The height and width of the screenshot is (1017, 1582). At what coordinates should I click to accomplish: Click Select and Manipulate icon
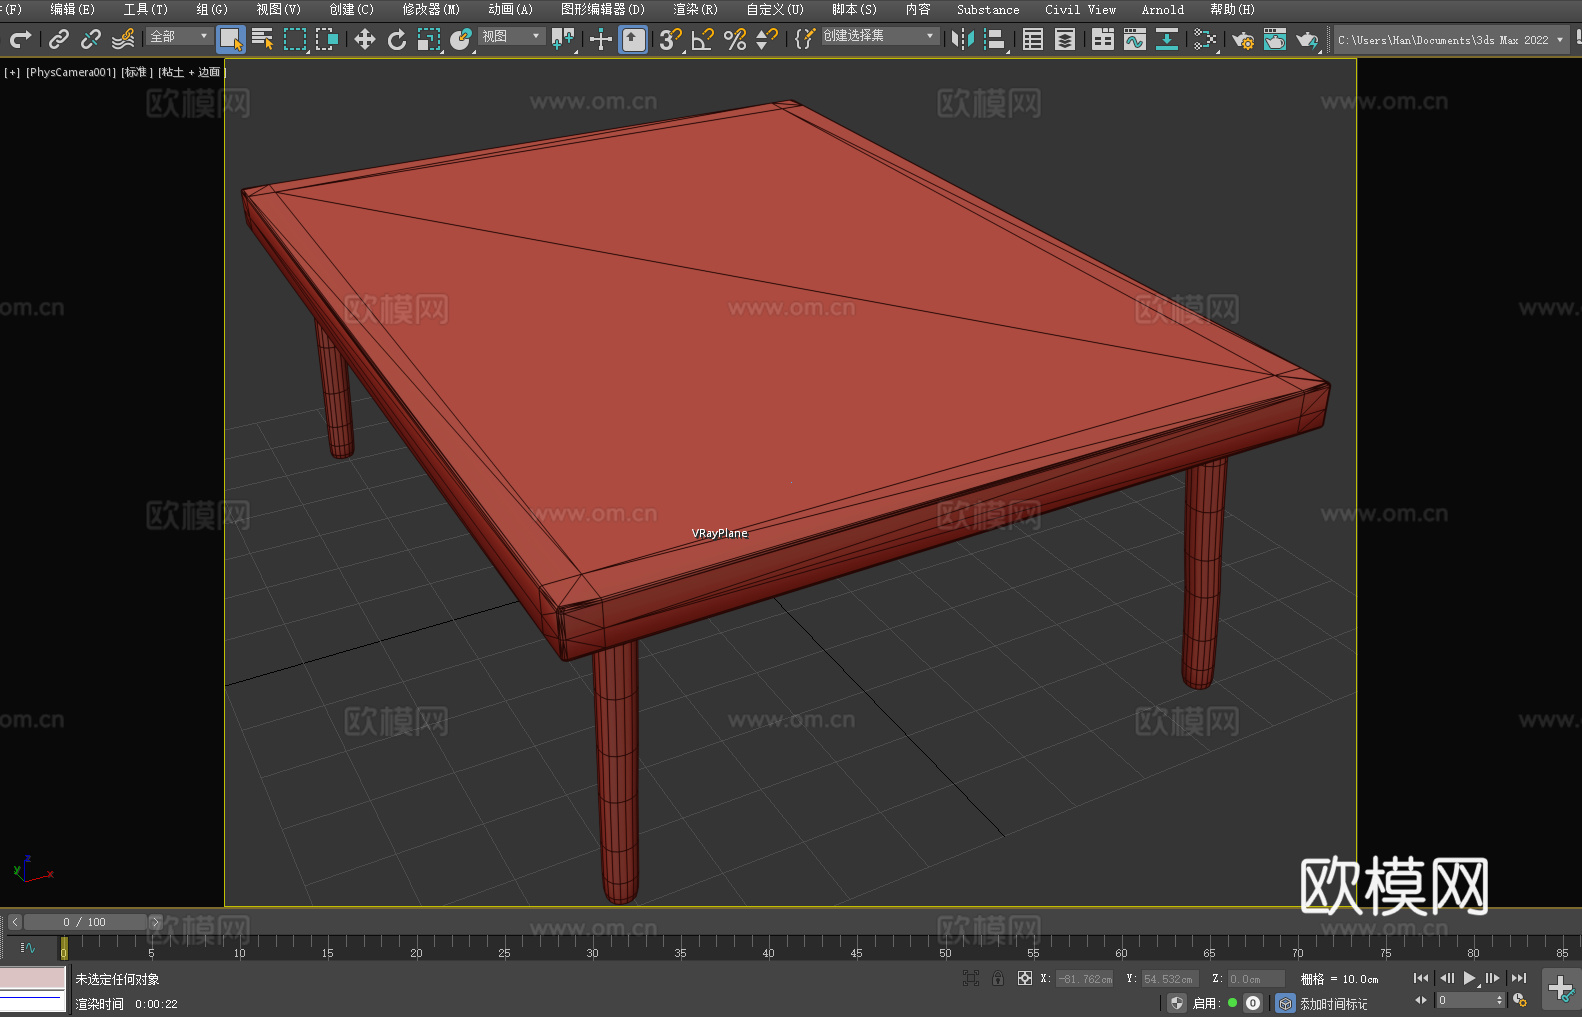click(601, 39)
